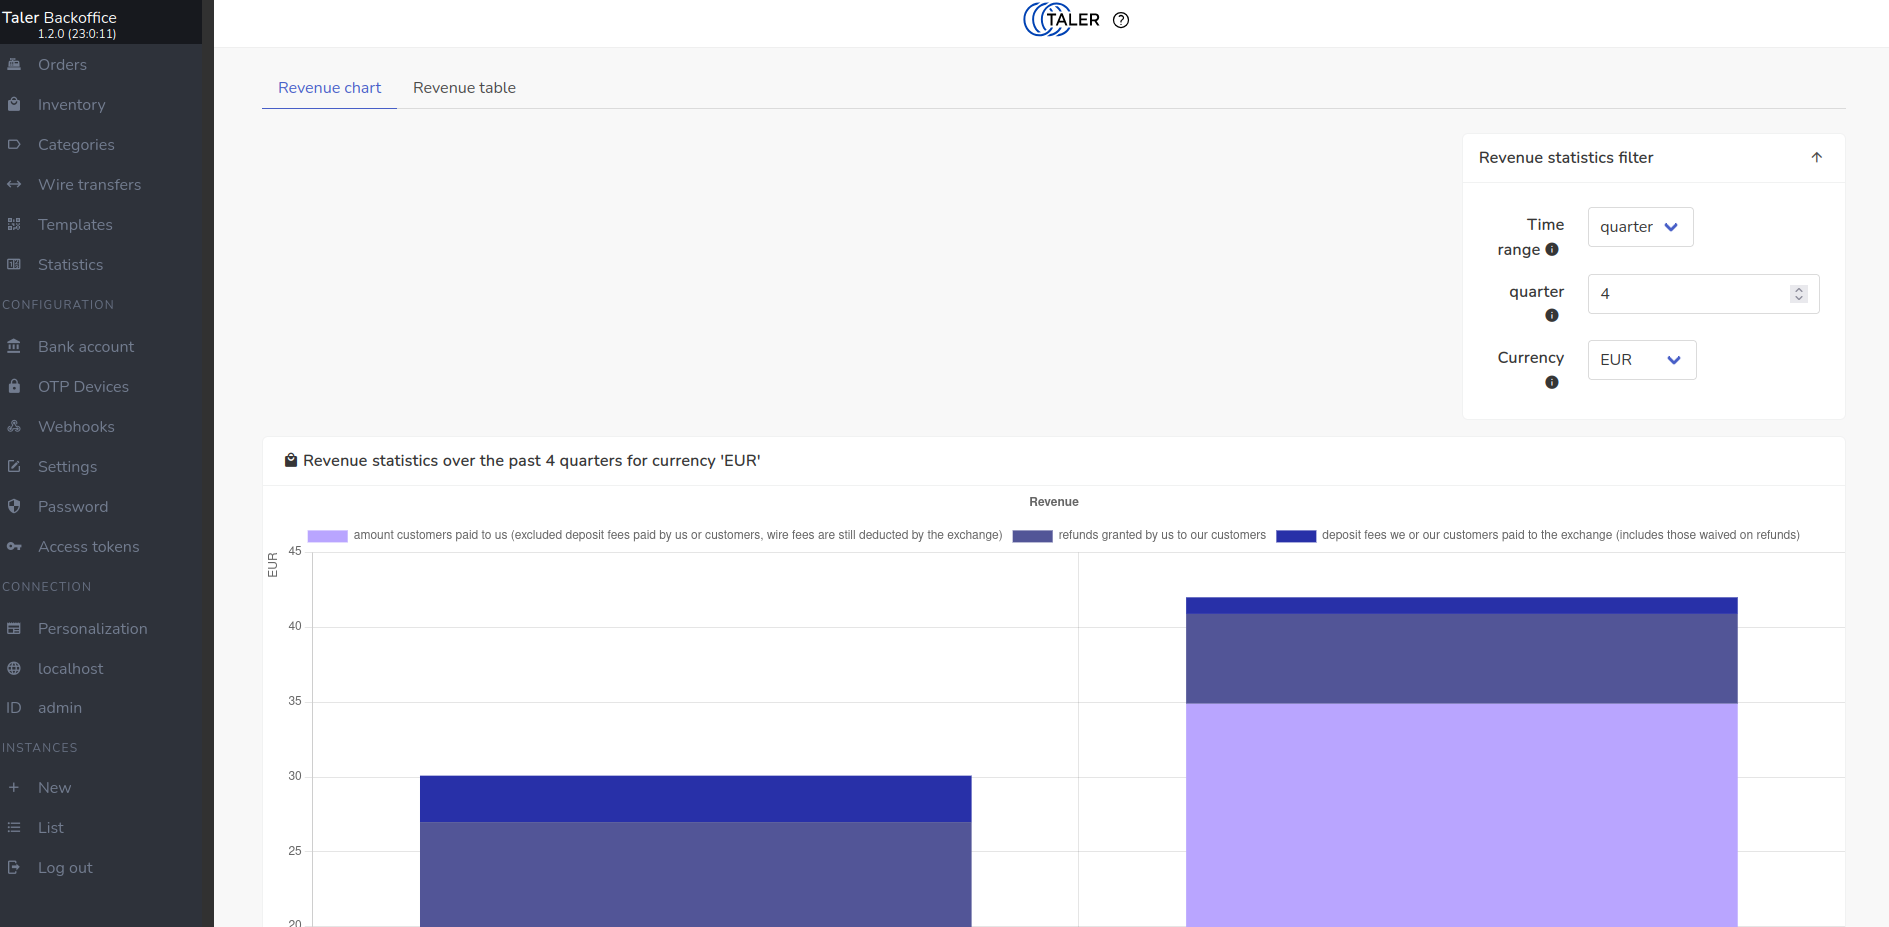The height and width of the screenshot is (927, 1889).
Task: Click the Log out icon
Action: coord(14,868)
